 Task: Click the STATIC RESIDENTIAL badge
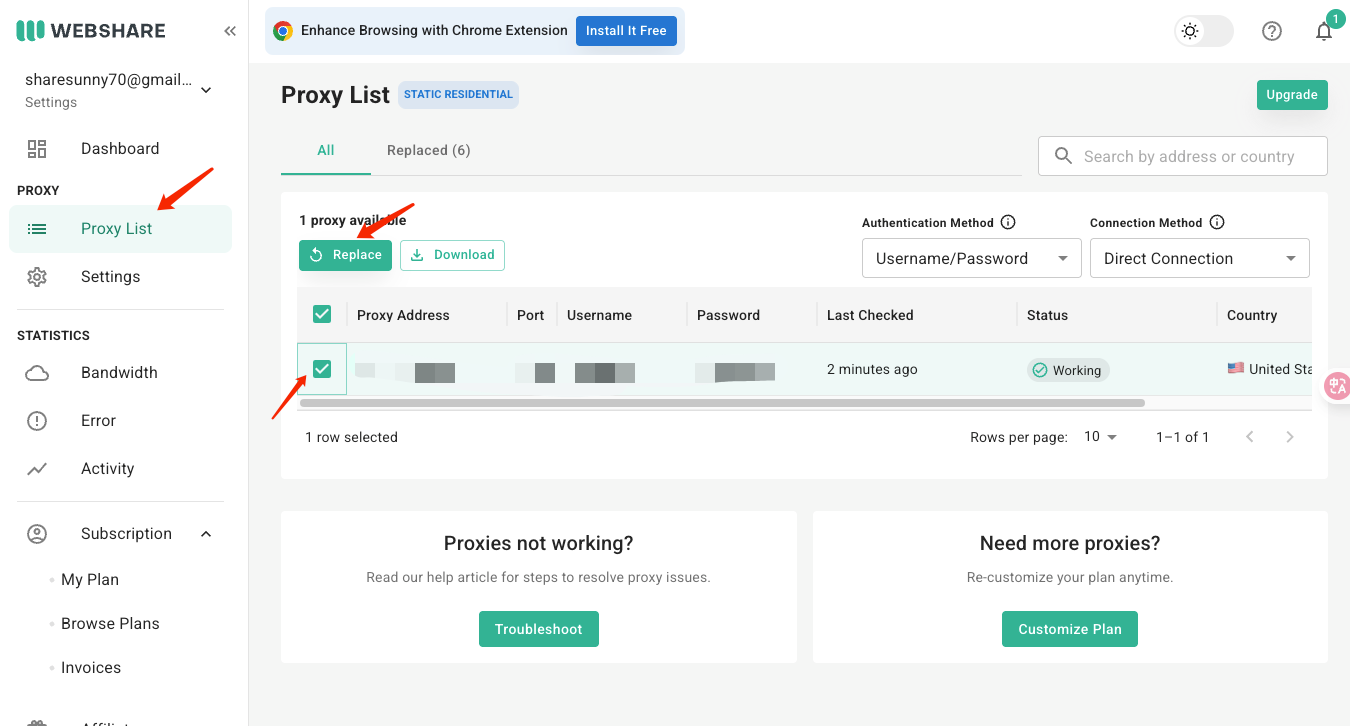458,94
